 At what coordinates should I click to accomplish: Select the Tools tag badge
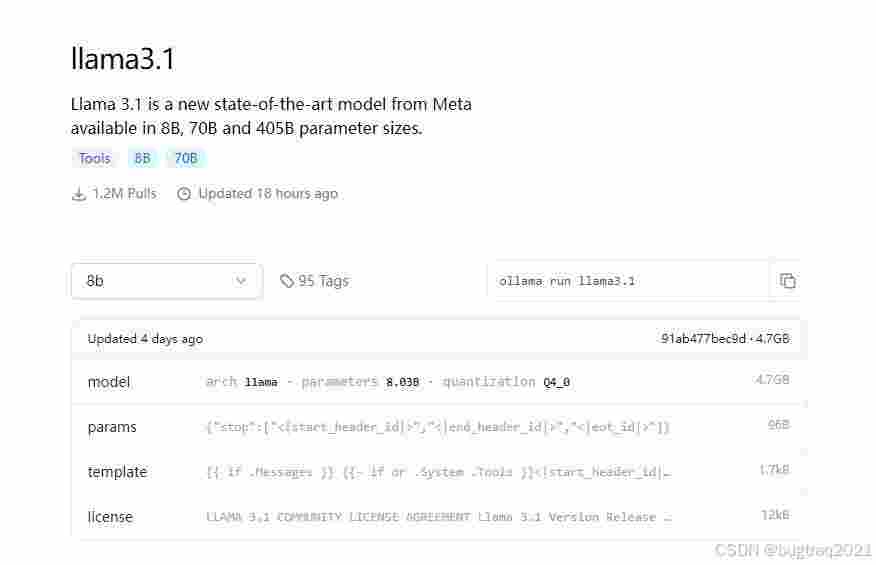point(94,158)
